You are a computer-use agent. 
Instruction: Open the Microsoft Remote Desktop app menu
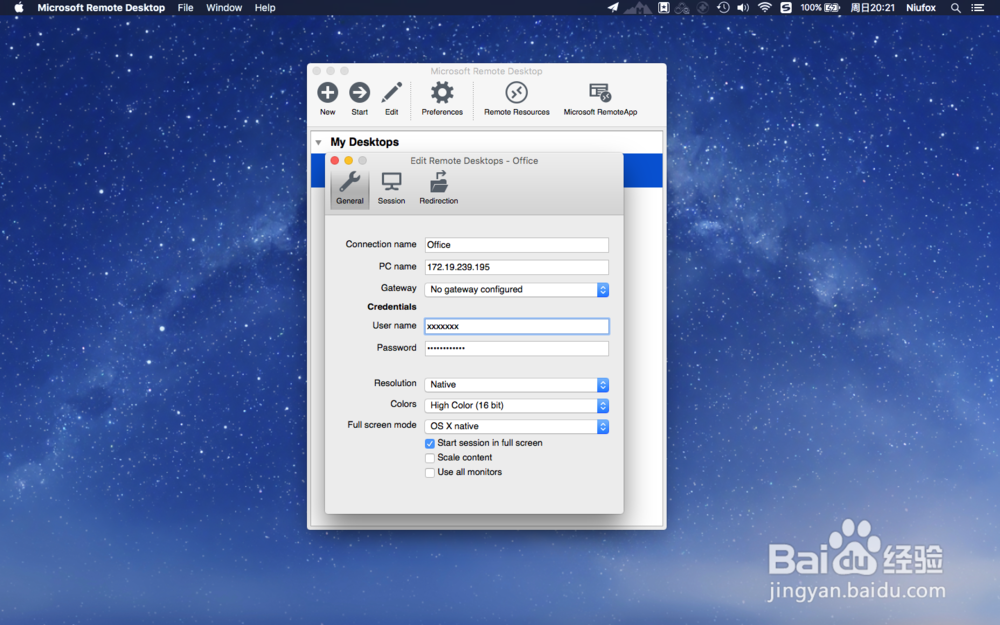tap(101, 8)
